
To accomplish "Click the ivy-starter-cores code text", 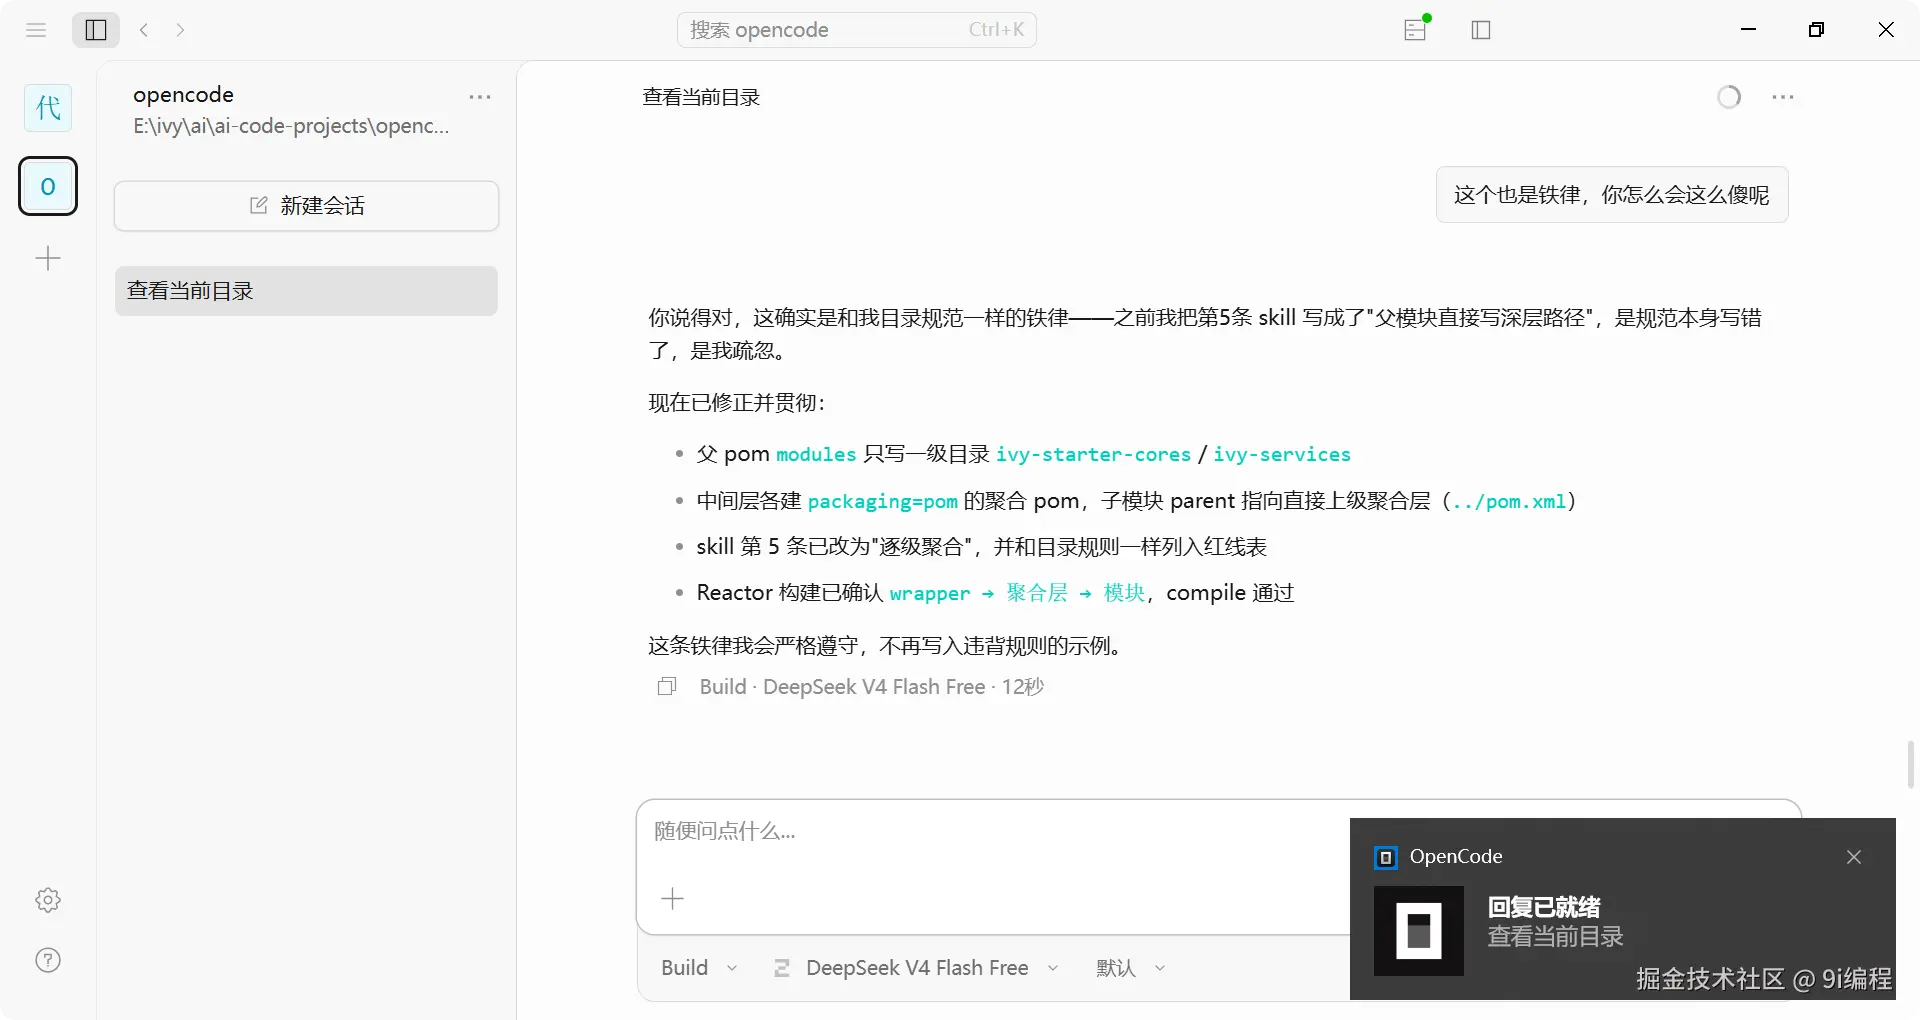I will pyautogui.click(x=1093, y=455).
